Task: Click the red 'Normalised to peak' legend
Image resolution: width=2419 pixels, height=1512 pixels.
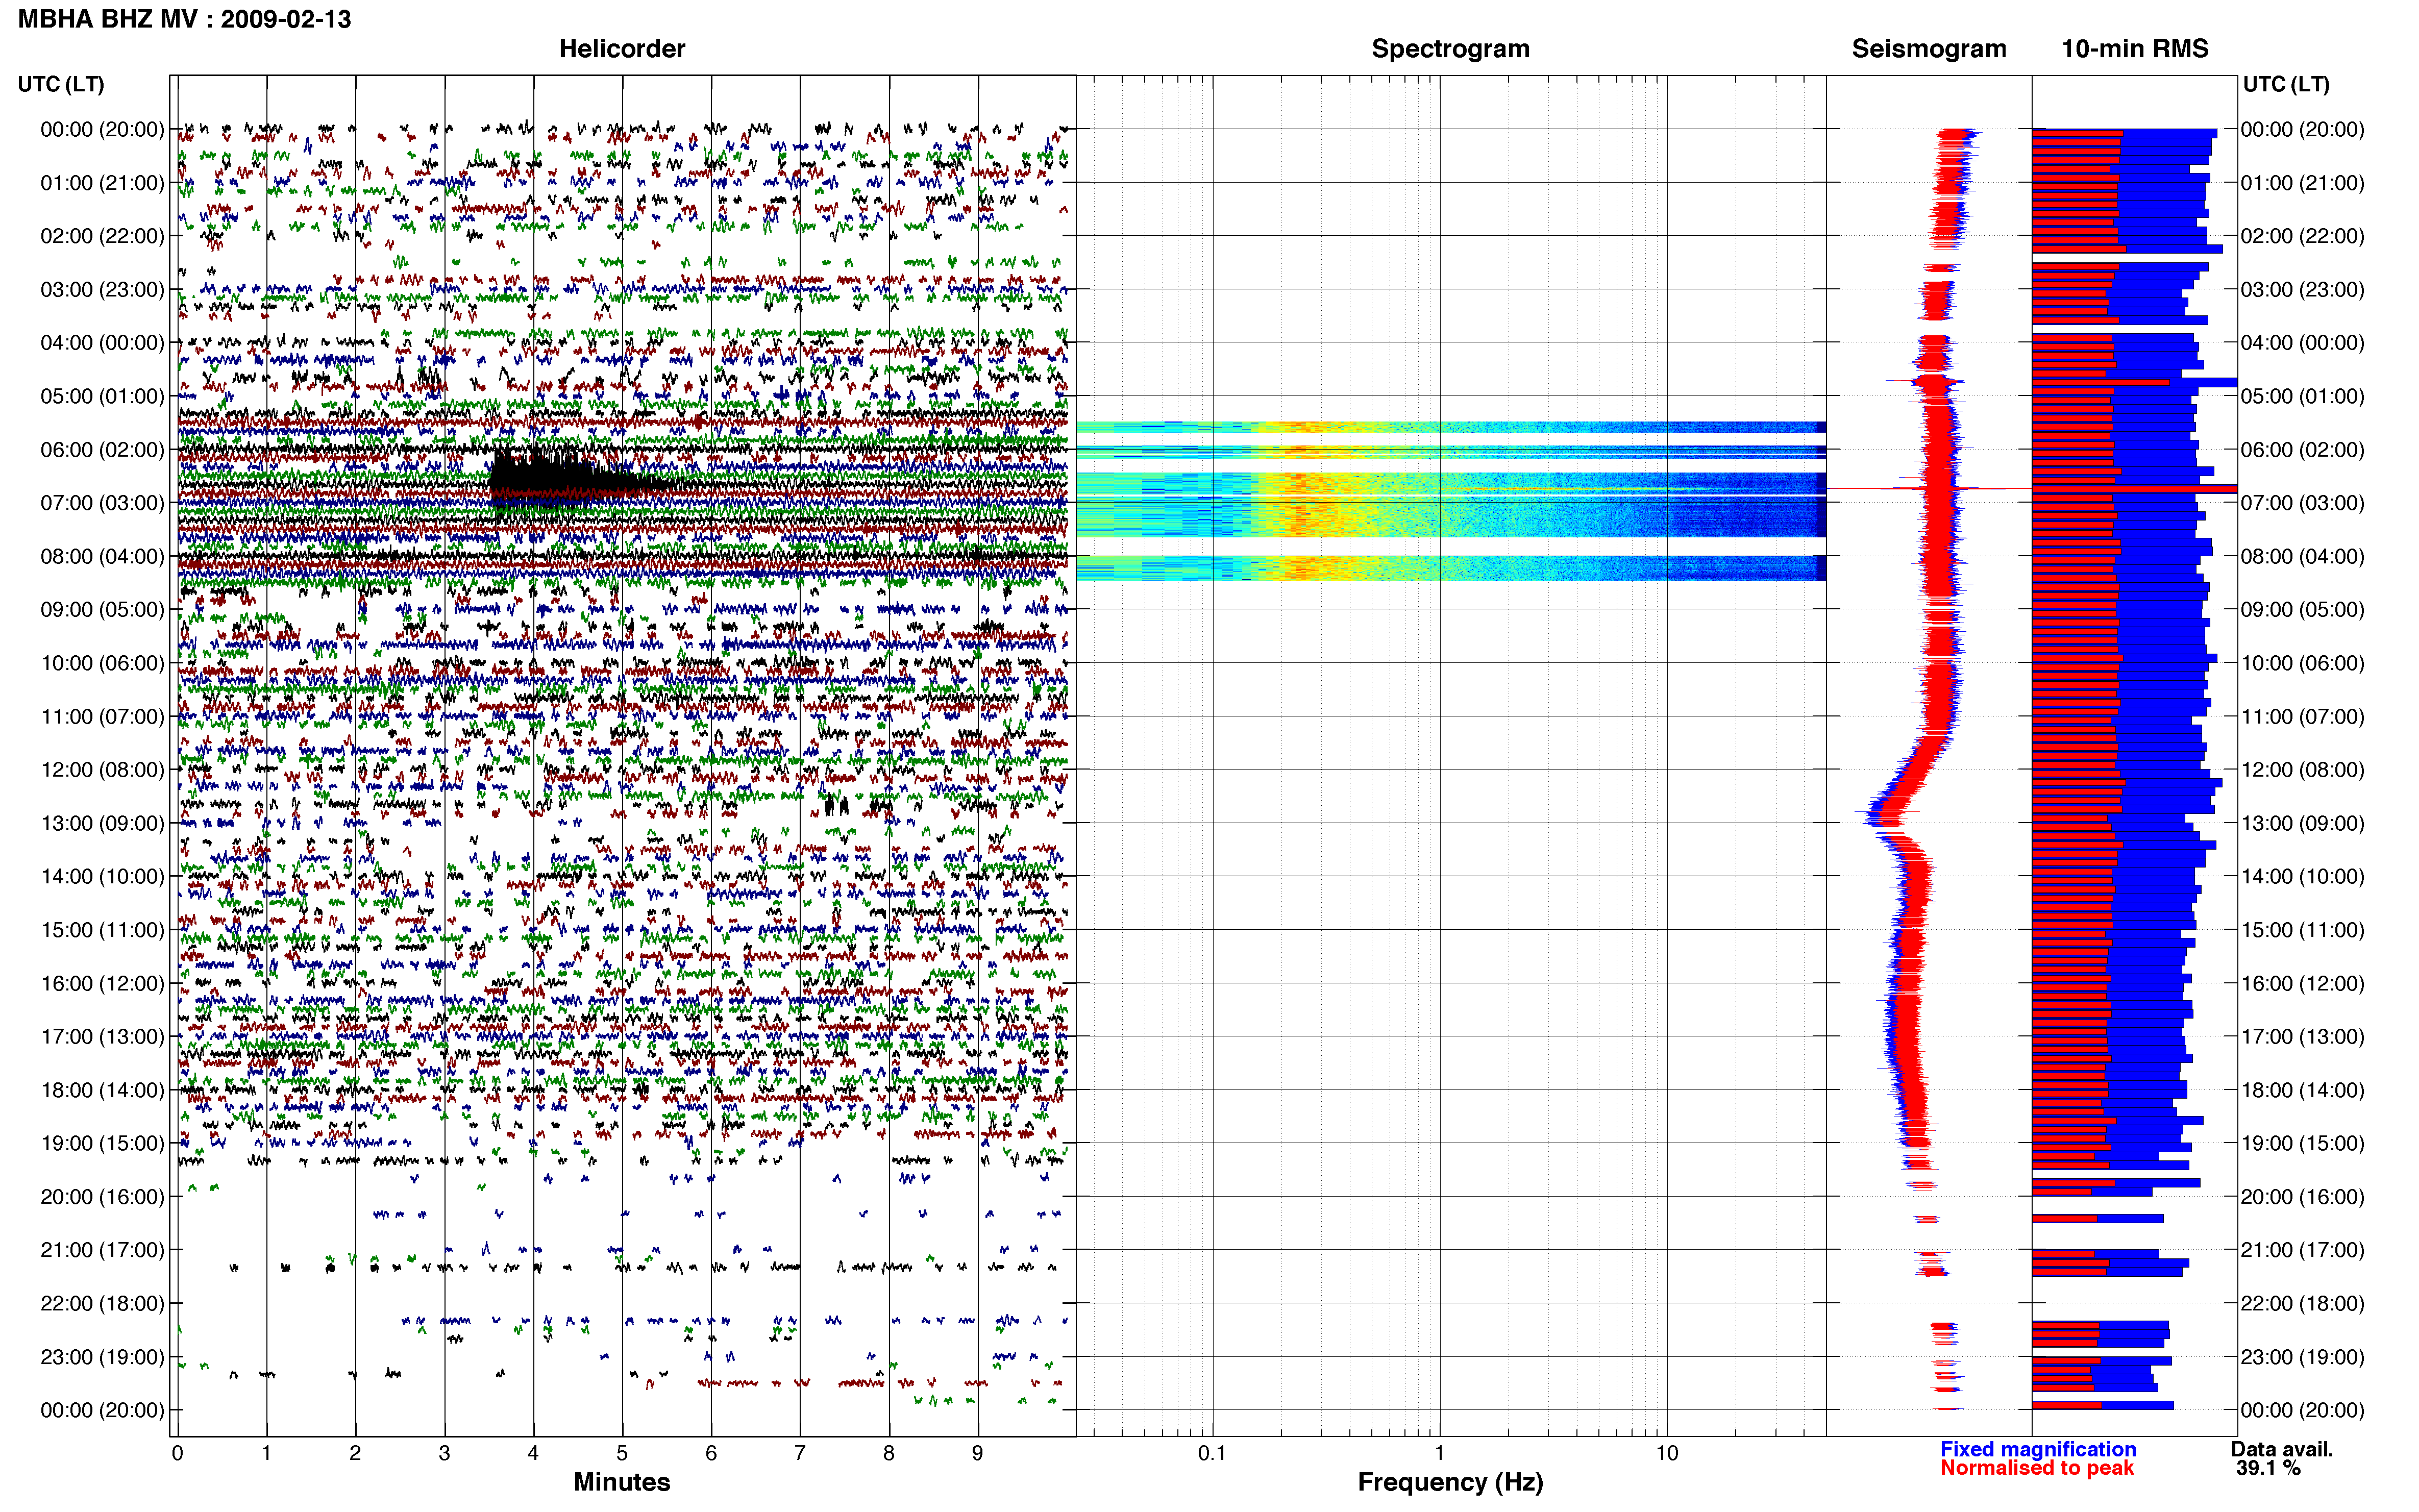Action: 2037,1468
